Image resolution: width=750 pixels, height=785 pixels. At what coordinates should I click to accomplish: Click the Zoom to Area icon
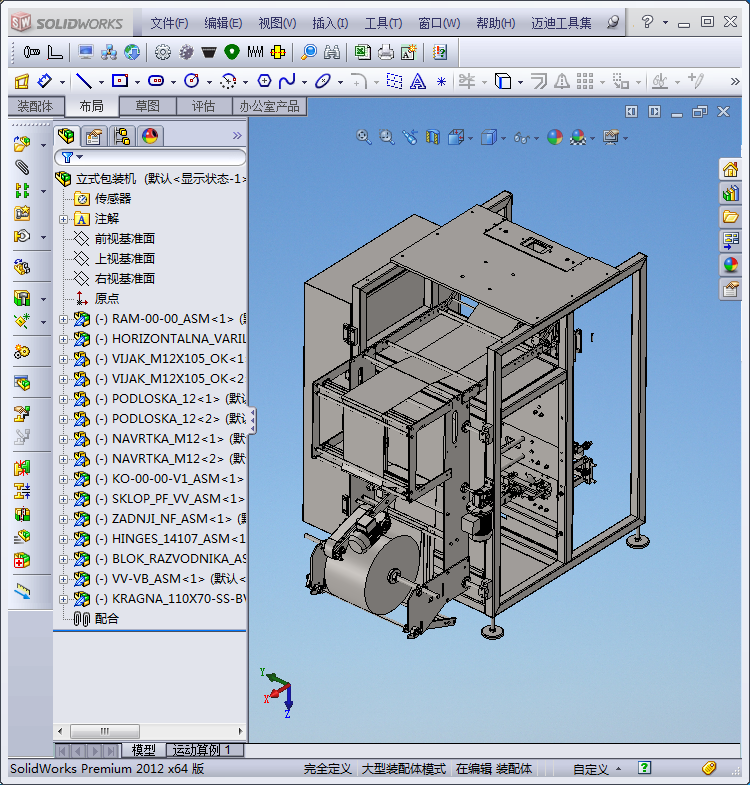387,137
